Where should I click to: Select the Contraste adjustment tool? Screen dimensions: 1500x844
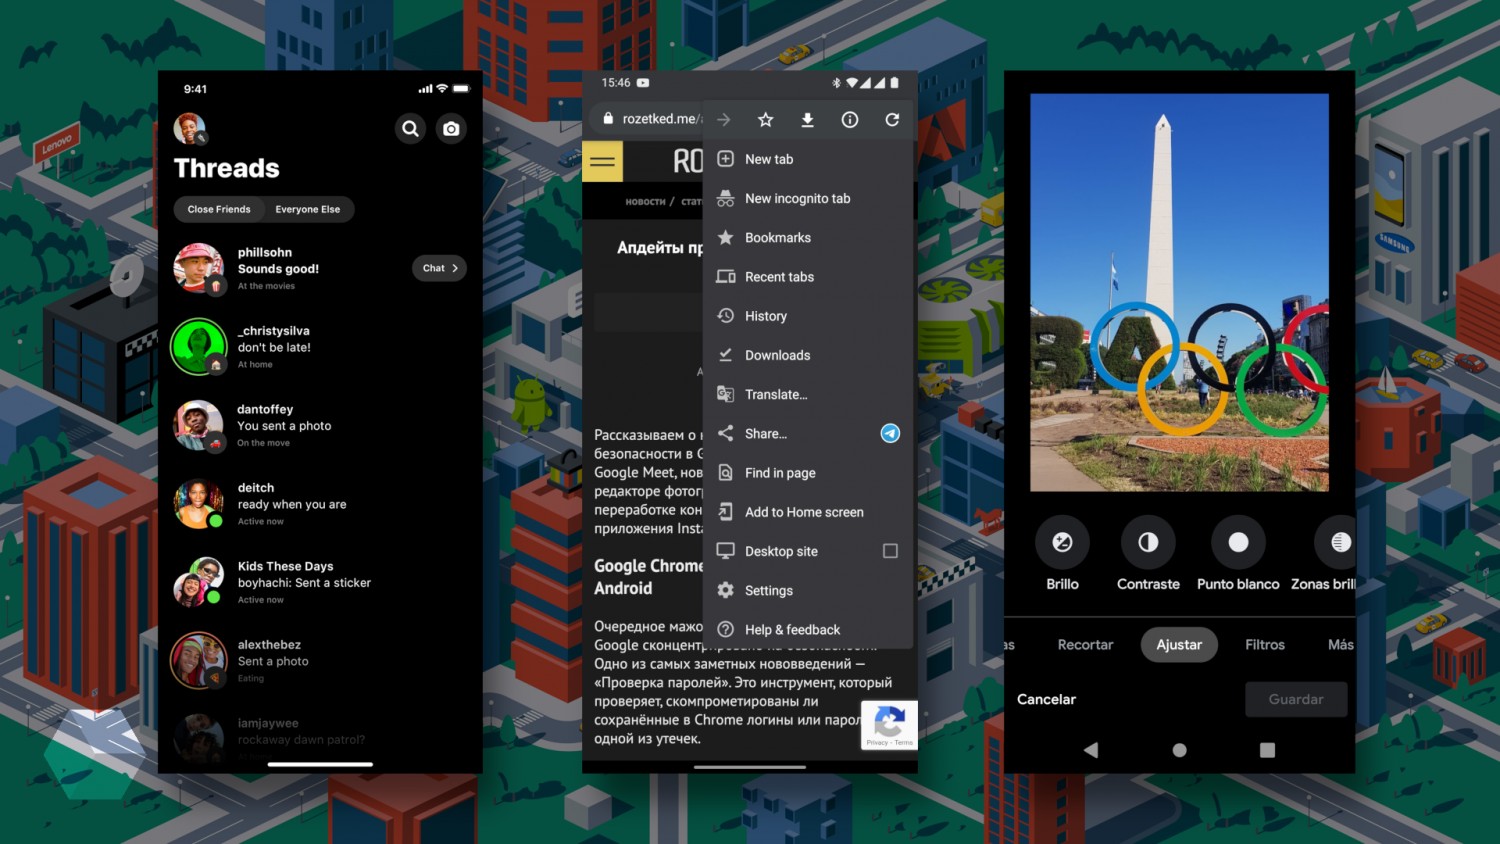click(1148, 554)
